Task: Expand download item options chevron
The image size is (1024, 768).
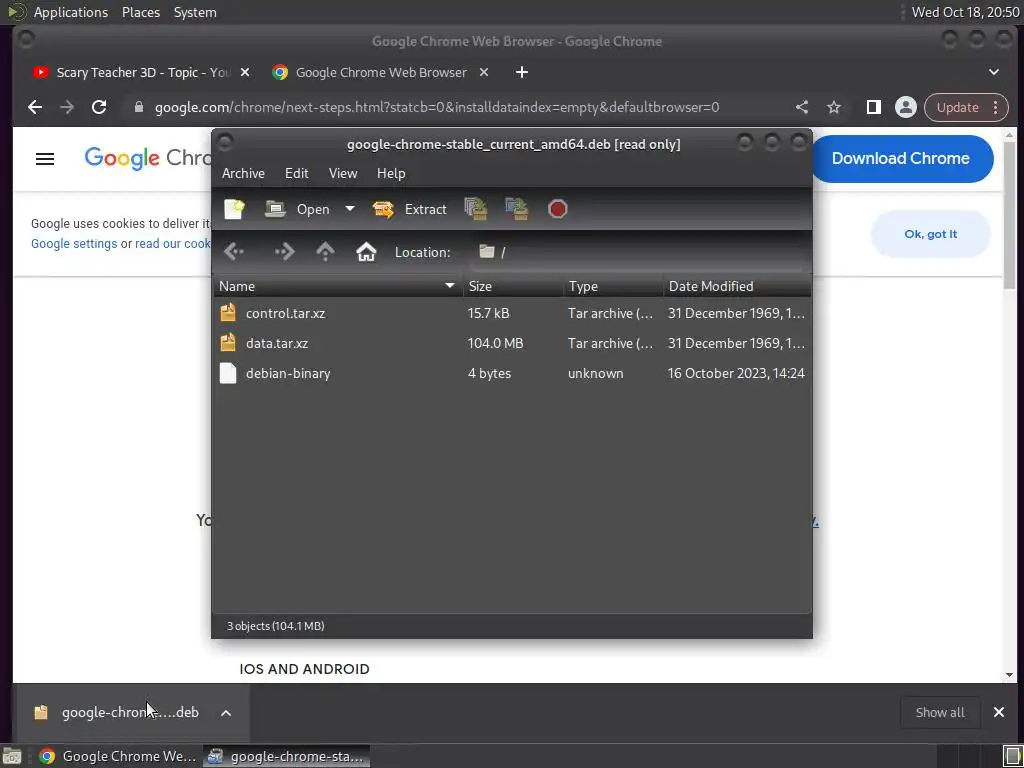Action: pos(226,713)
